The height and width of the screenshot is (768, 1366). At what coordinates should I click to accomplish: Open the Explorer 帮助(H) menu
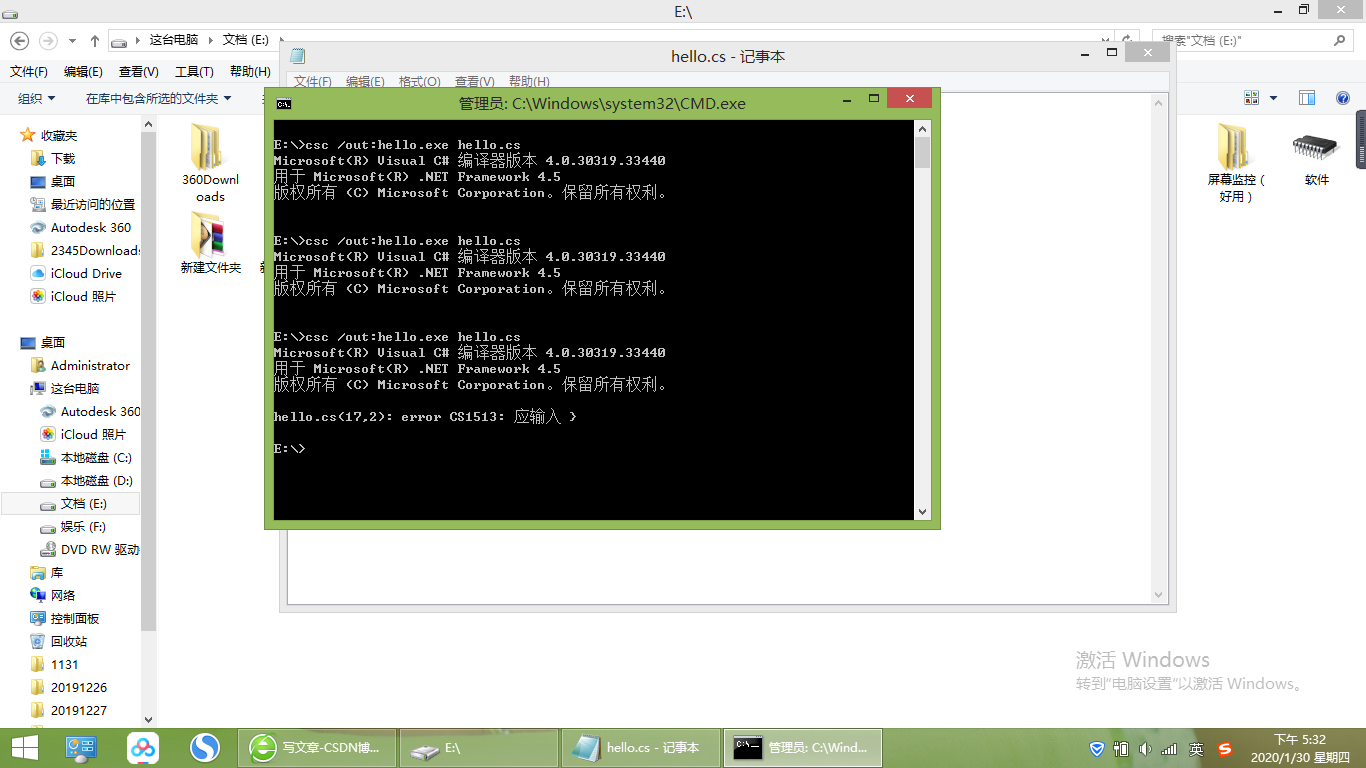(250, 72)
